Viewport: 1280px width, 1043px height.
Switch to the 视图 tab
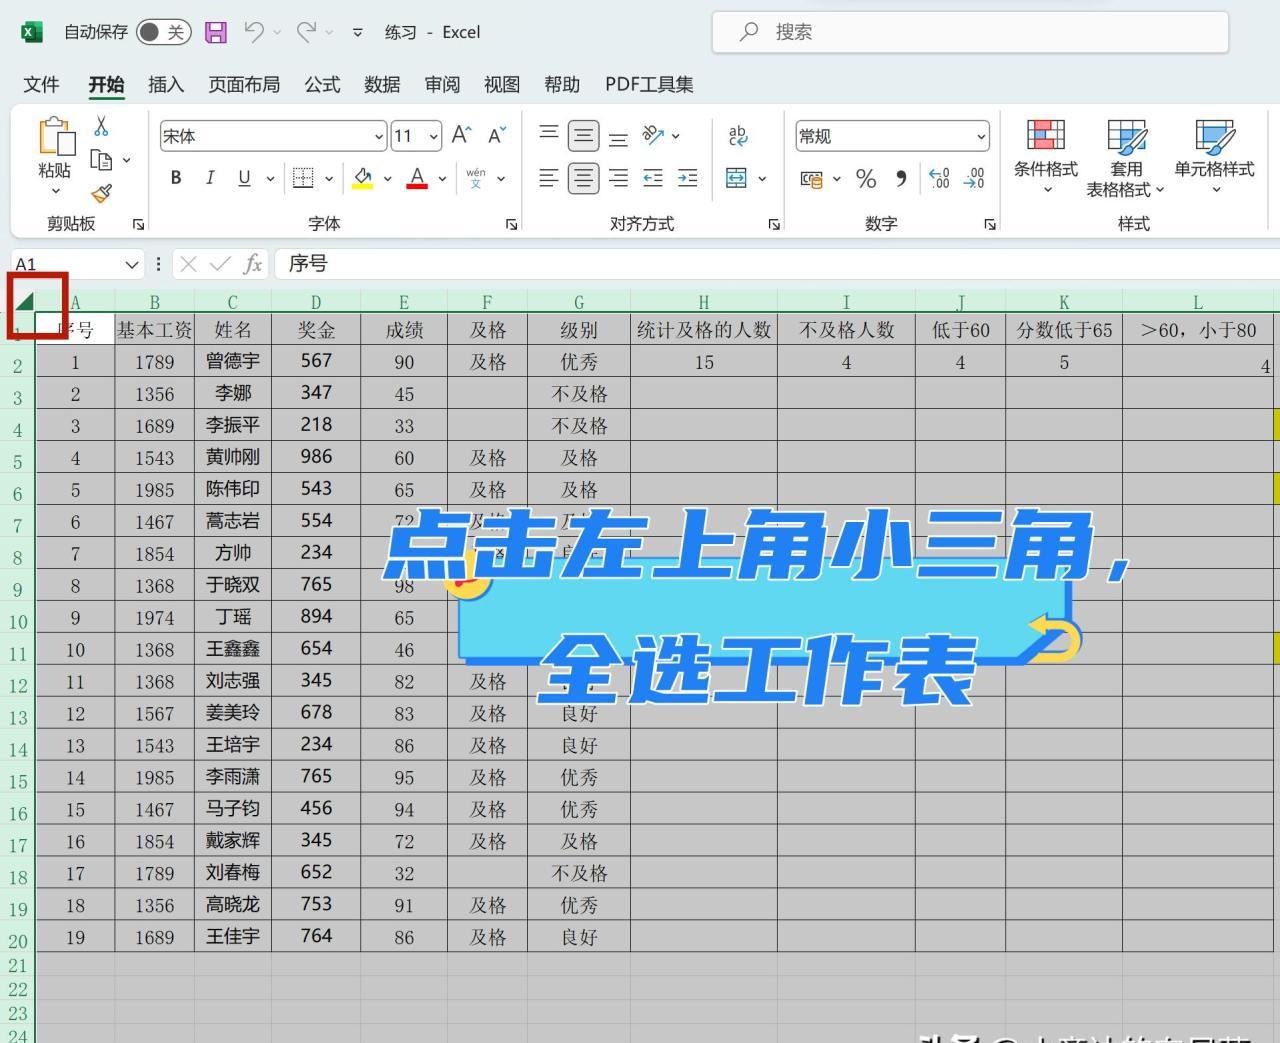click(502, 84)
